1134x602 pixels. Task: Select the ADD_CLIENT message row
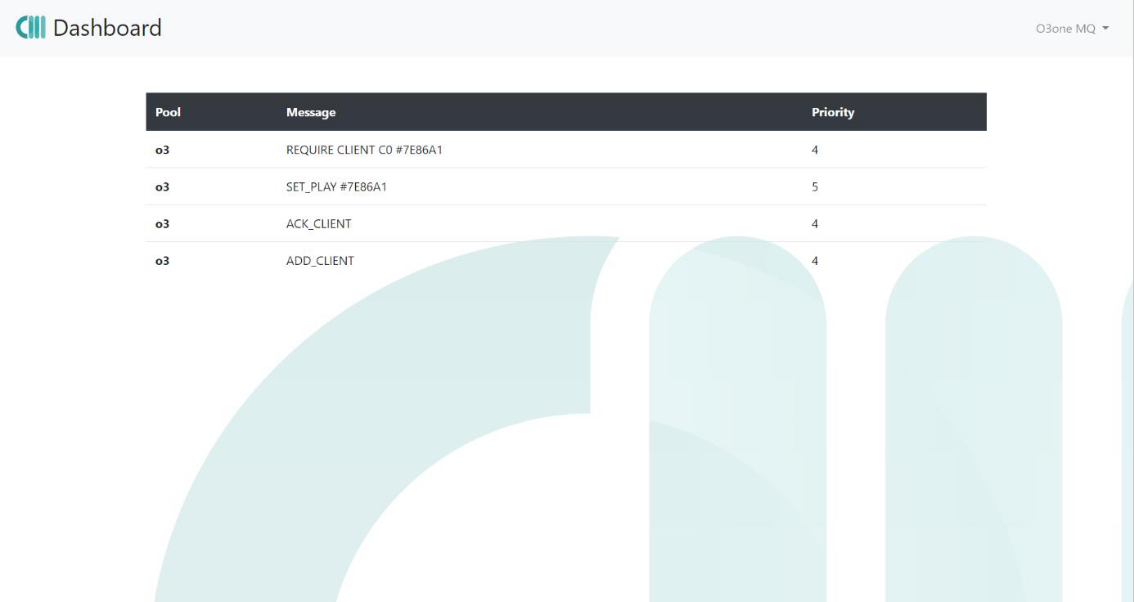click(x=320, y=261)
